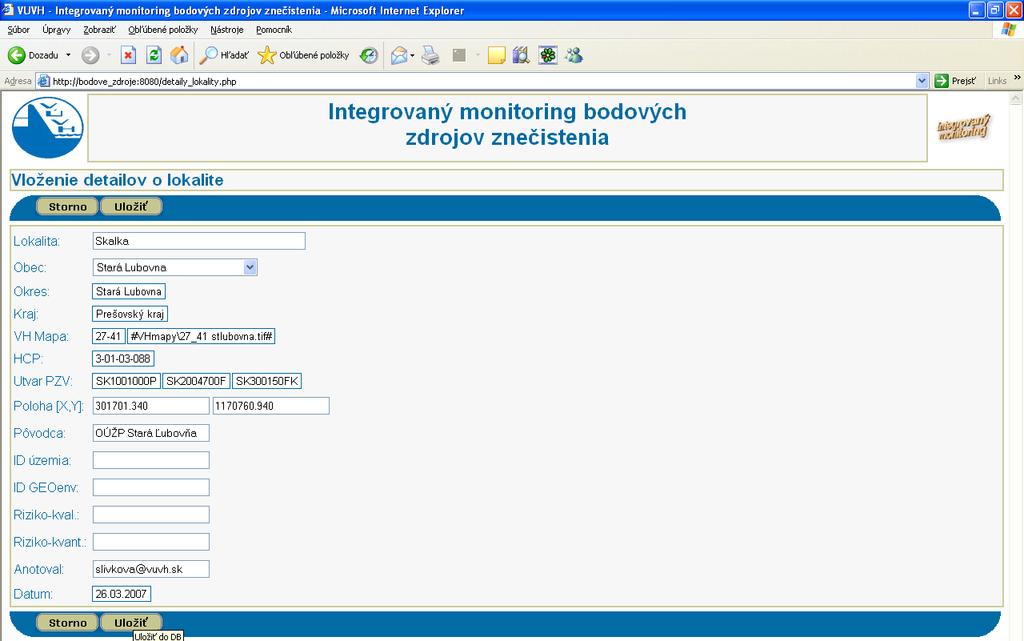Click the forward navigation arrow icon
Image resolution: width=1024 pixels, height=641 pixels.
tap(90, 55)
